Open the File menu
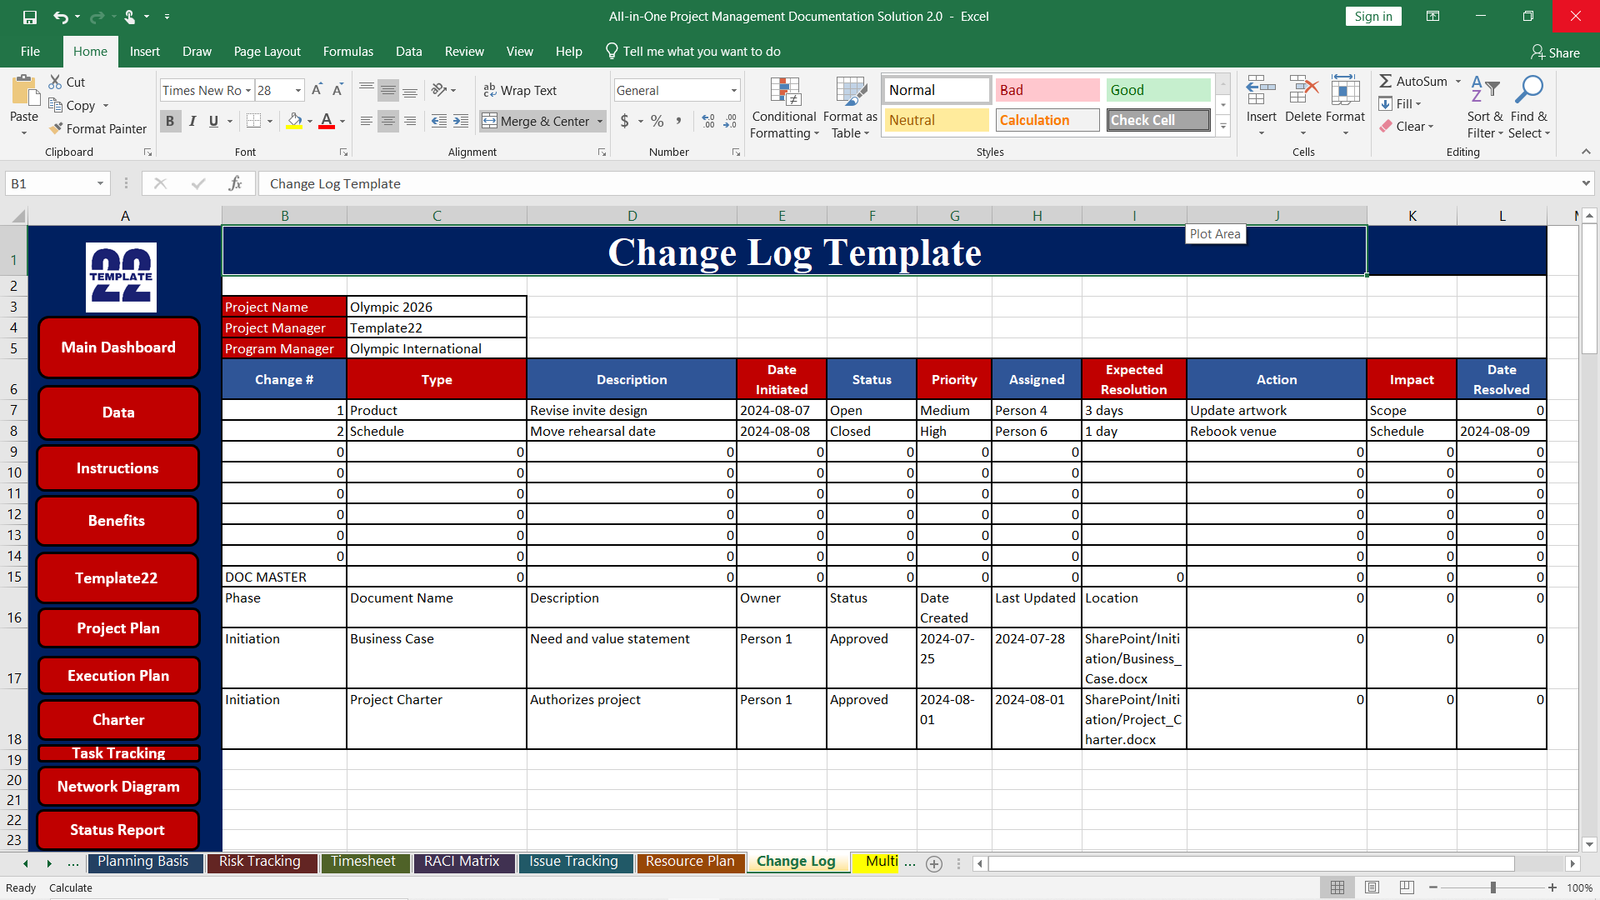The image size is (1600, 900). click(x=30, y=51)
